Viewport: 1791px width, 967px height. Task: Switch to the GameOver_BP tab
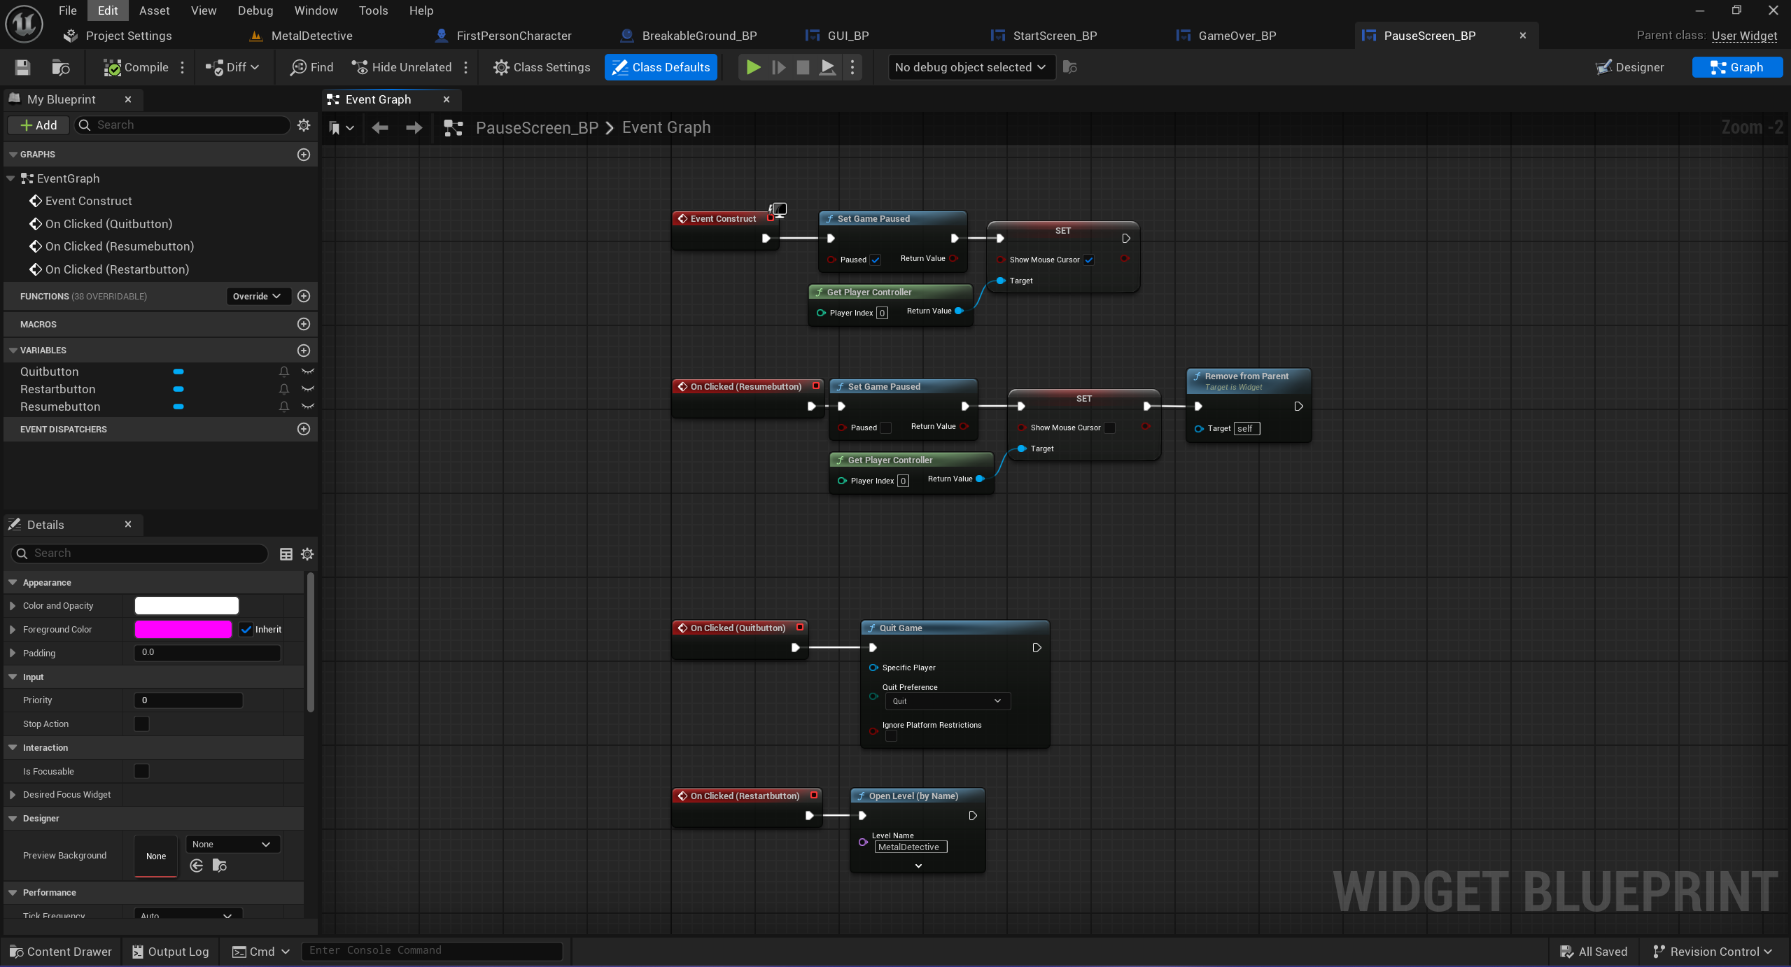tap(1236, 36)
